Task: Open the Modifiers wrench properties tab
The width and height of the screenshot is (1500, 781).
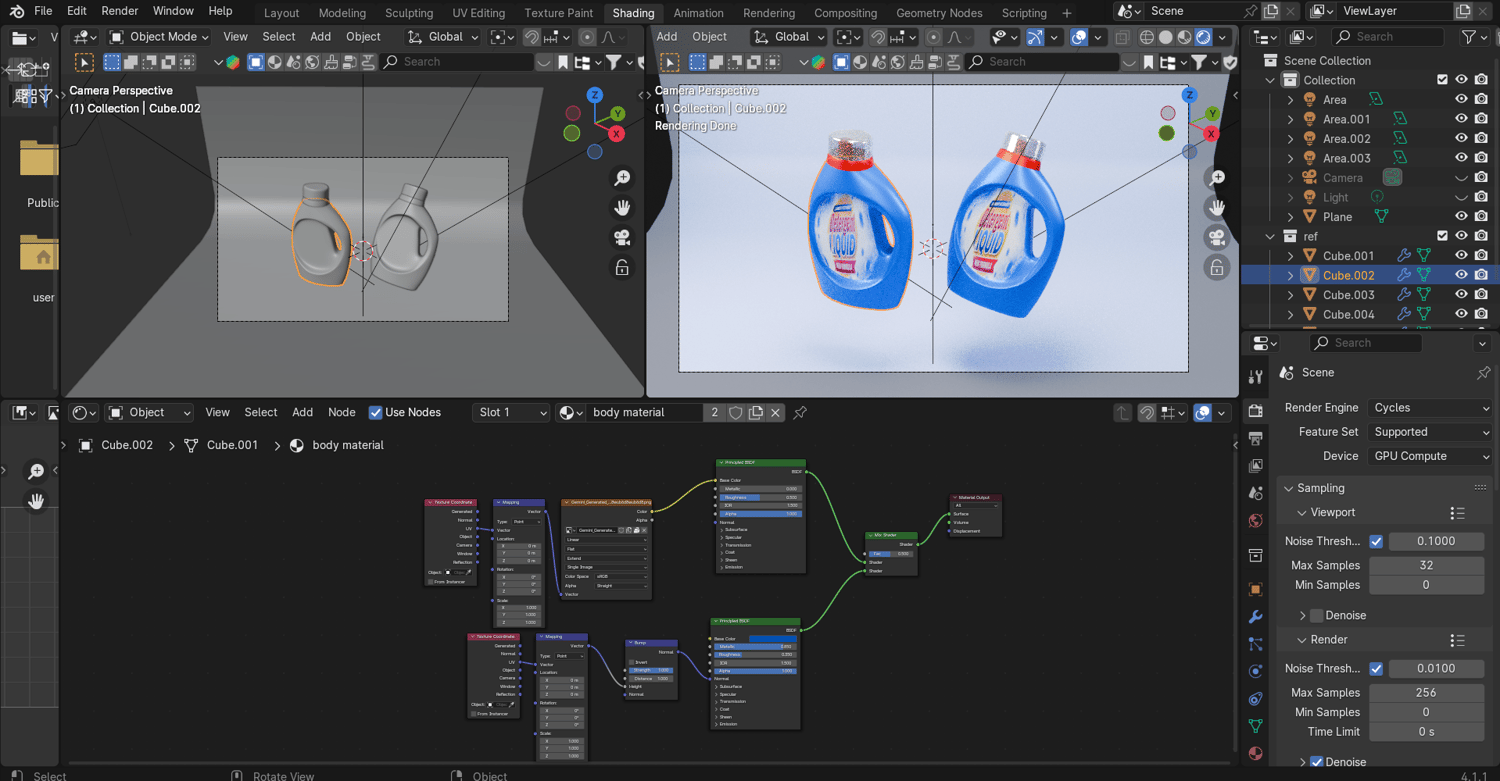Action: point(1256,617)
